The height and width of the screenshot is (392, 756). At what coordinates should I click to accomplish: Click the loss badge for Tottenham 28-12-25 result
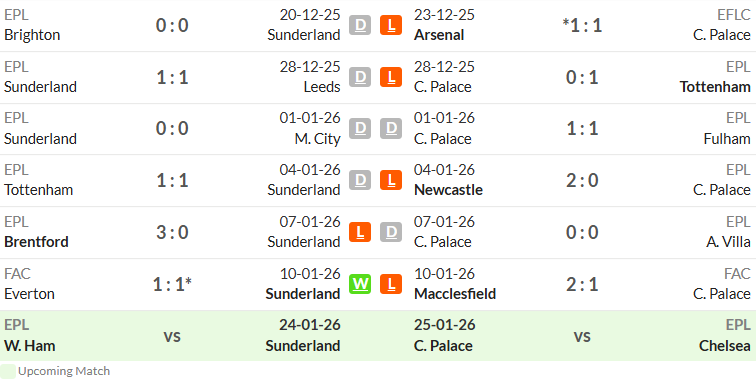(391, 77)
